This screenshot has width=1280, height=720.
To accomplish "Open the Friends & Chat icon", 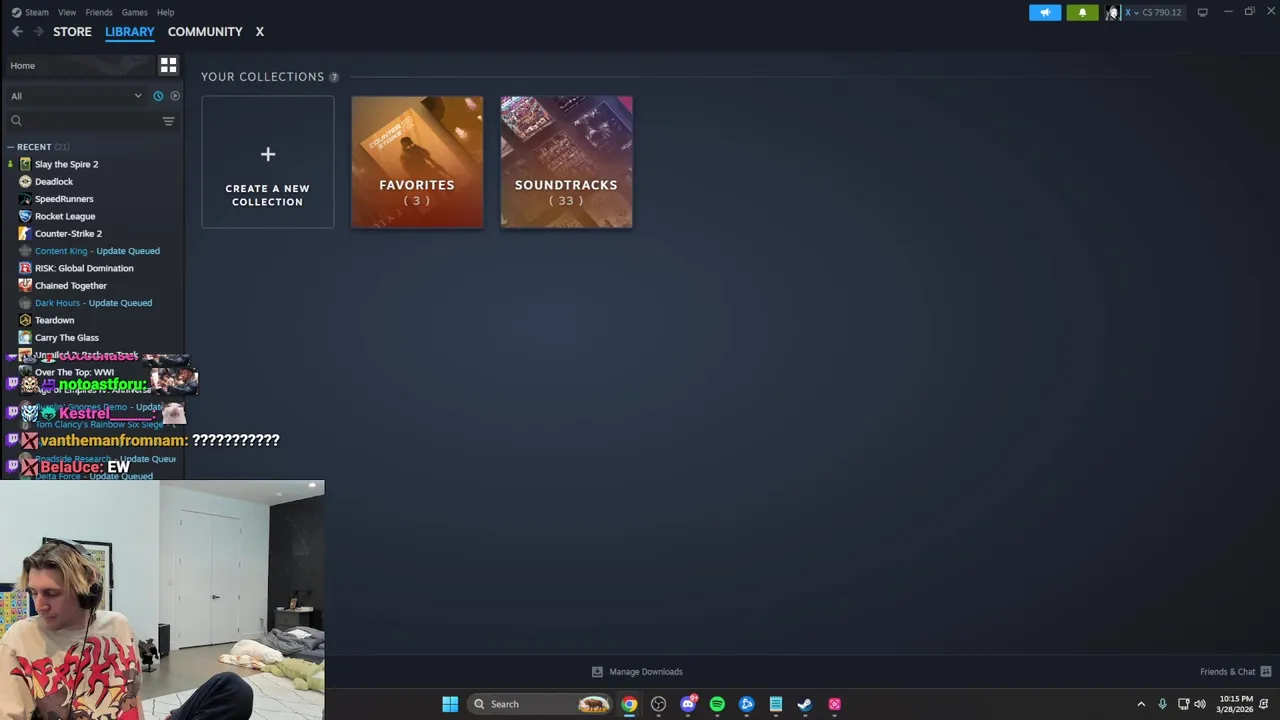I will click(1265, 672).
